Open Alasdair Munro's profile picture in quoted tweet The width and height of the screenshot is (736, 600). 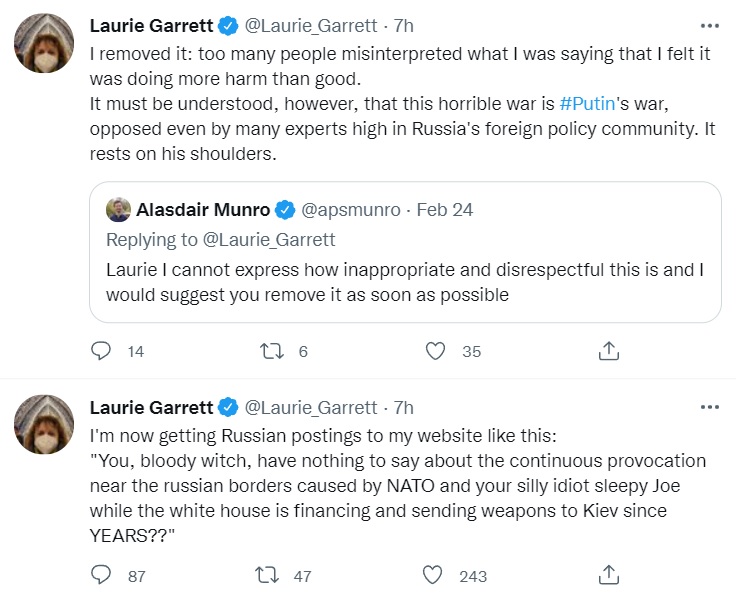point(118,210)
